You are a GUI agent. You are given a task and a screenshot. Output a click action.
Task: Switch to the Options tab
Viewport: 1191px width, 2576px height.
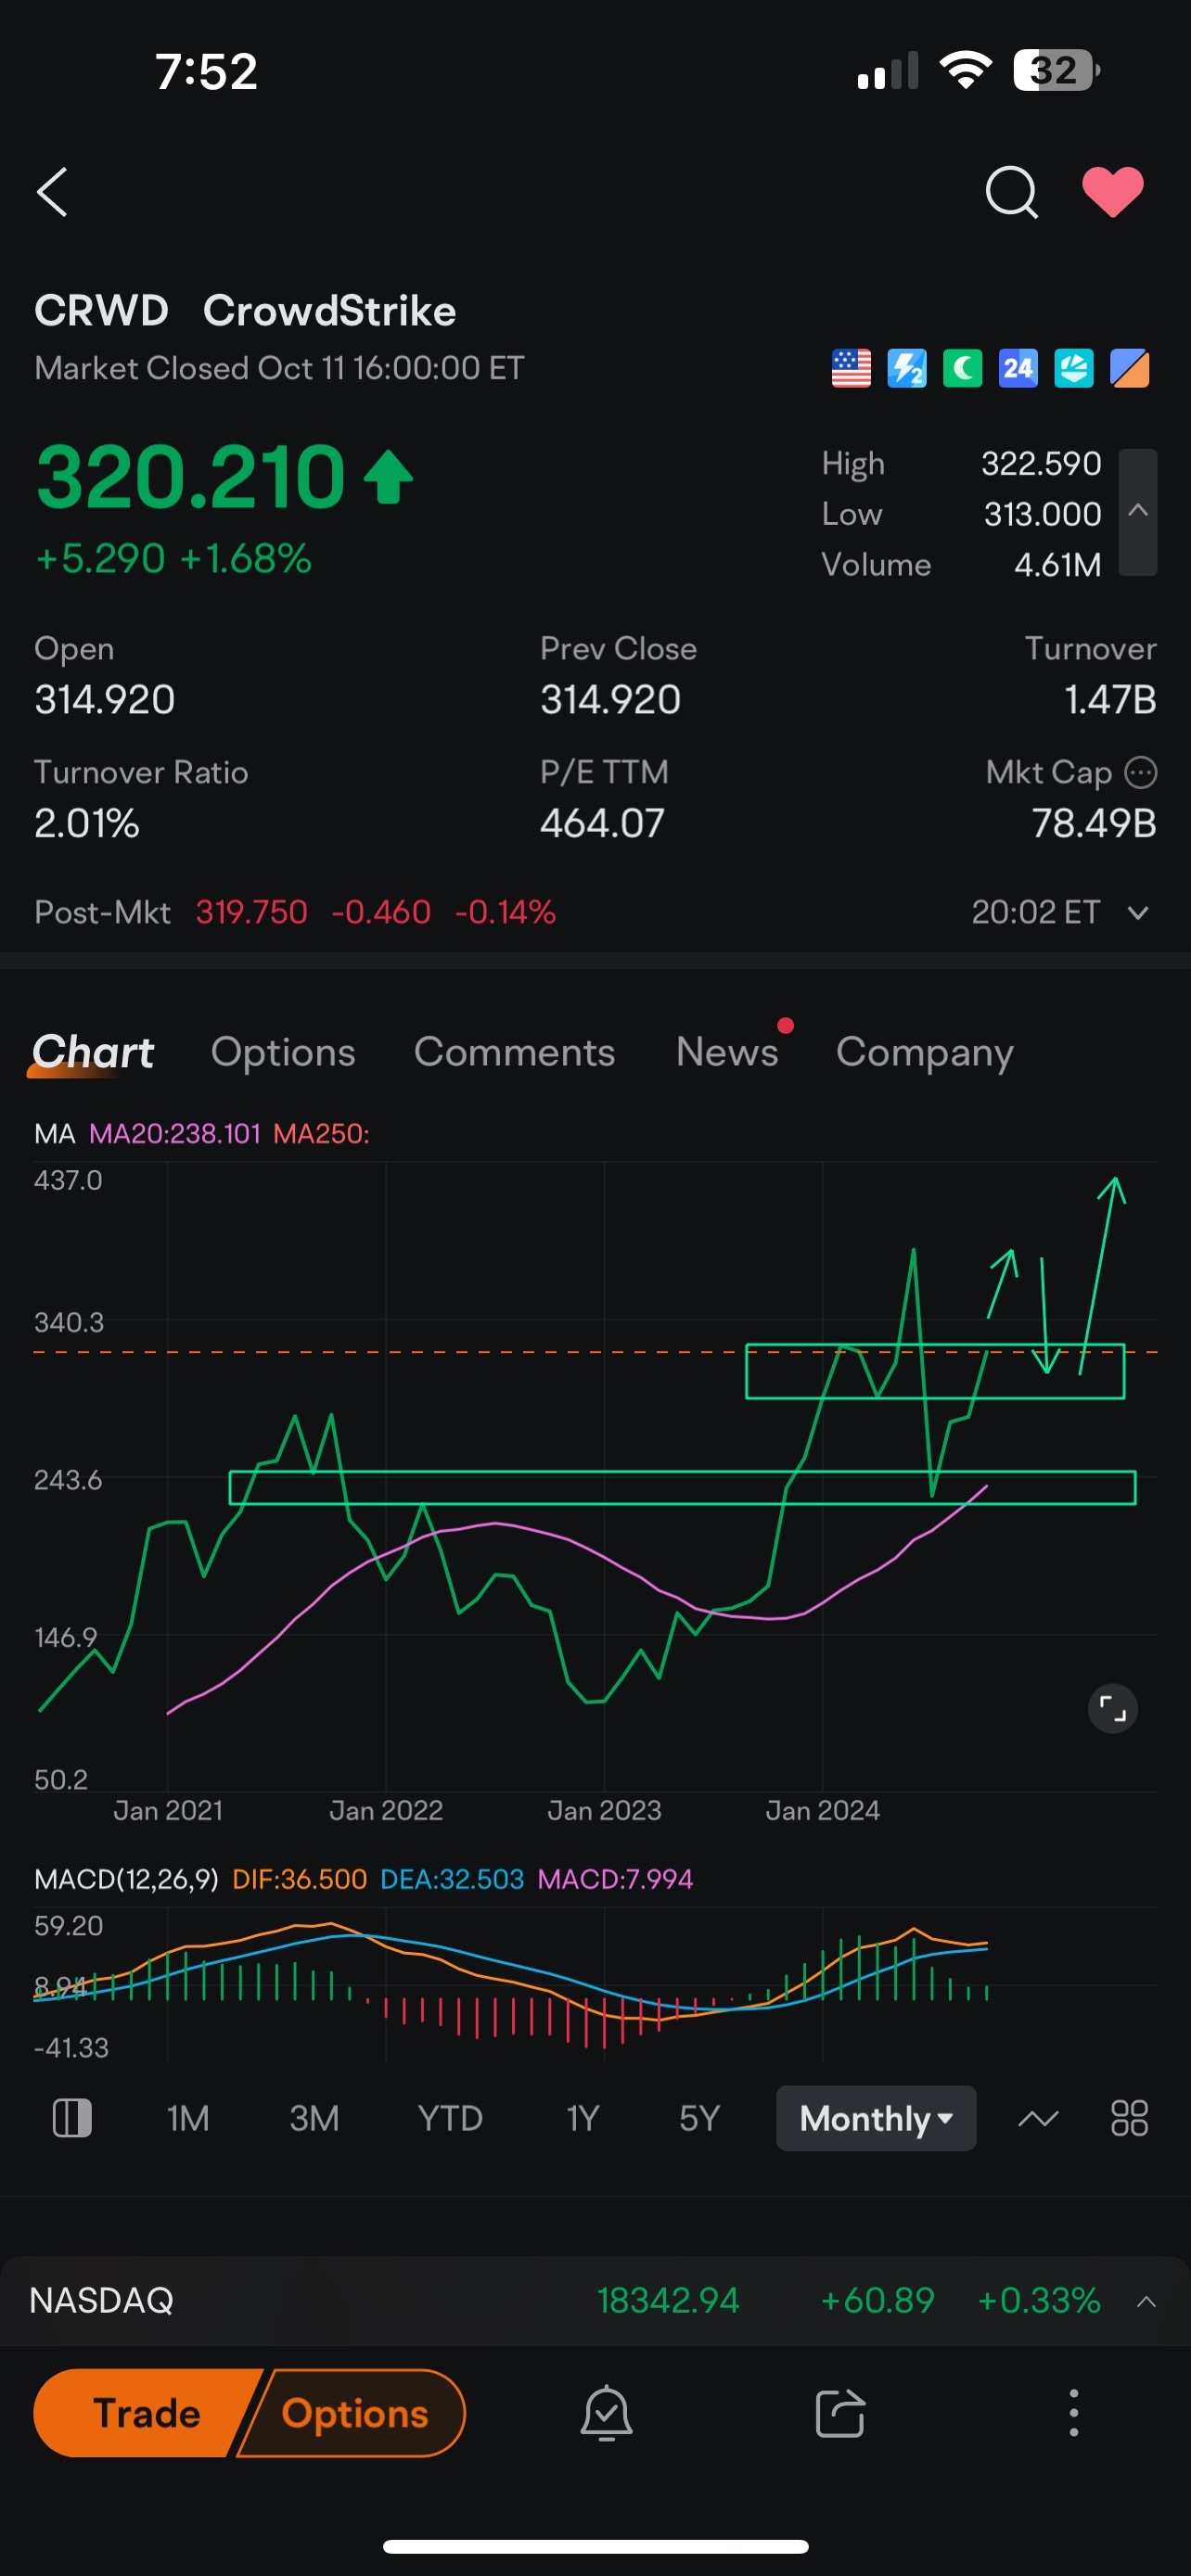[283, 1052]
